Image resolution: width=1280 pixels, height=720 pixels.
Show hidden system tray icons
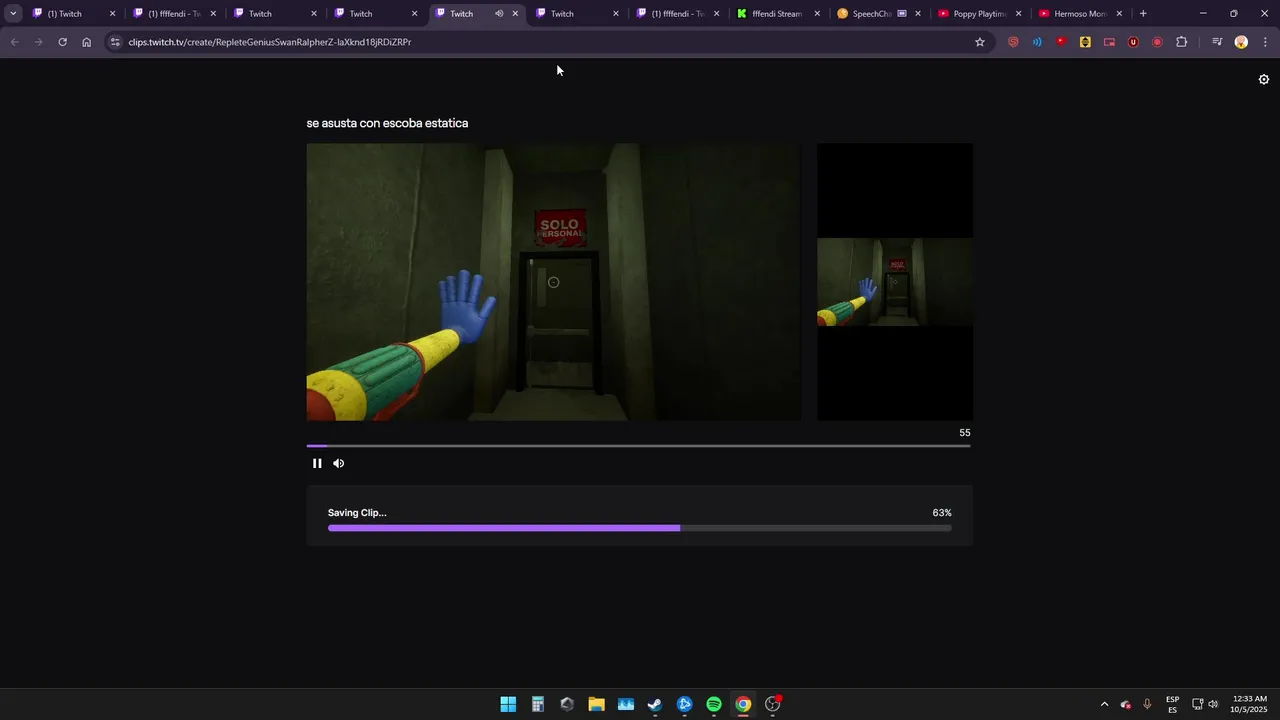click(x=1104, y=704)
